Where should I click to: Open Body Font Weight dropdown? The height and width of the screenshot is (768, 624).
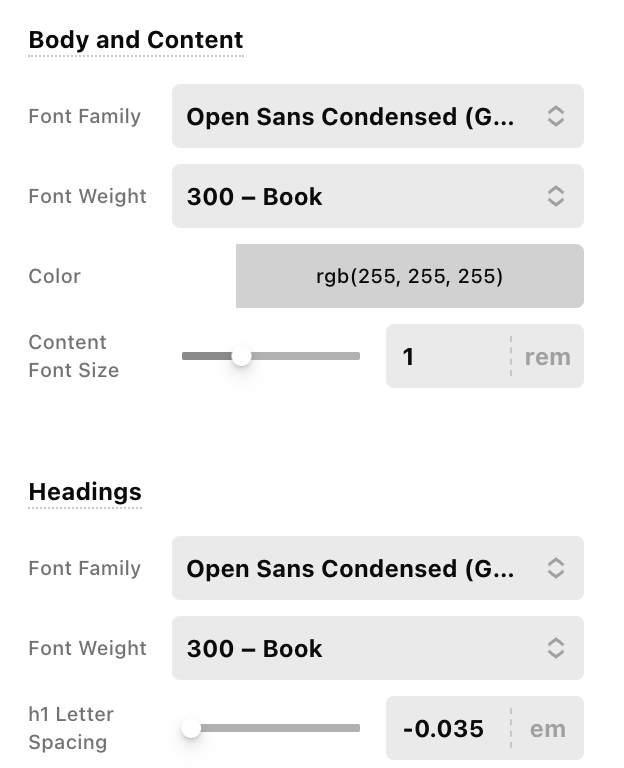pyautogui.click(x=360, y=196)
